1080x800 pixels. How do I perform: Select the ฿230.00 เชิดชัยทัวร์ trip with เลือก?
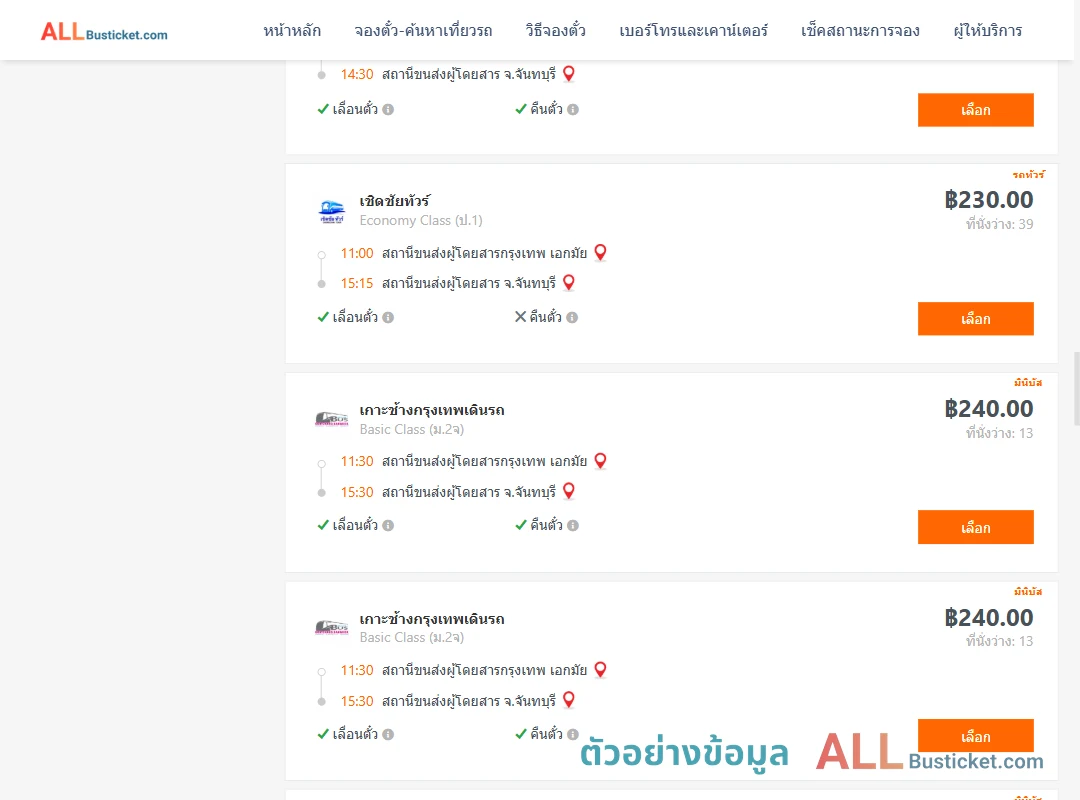tap(975, 318)
